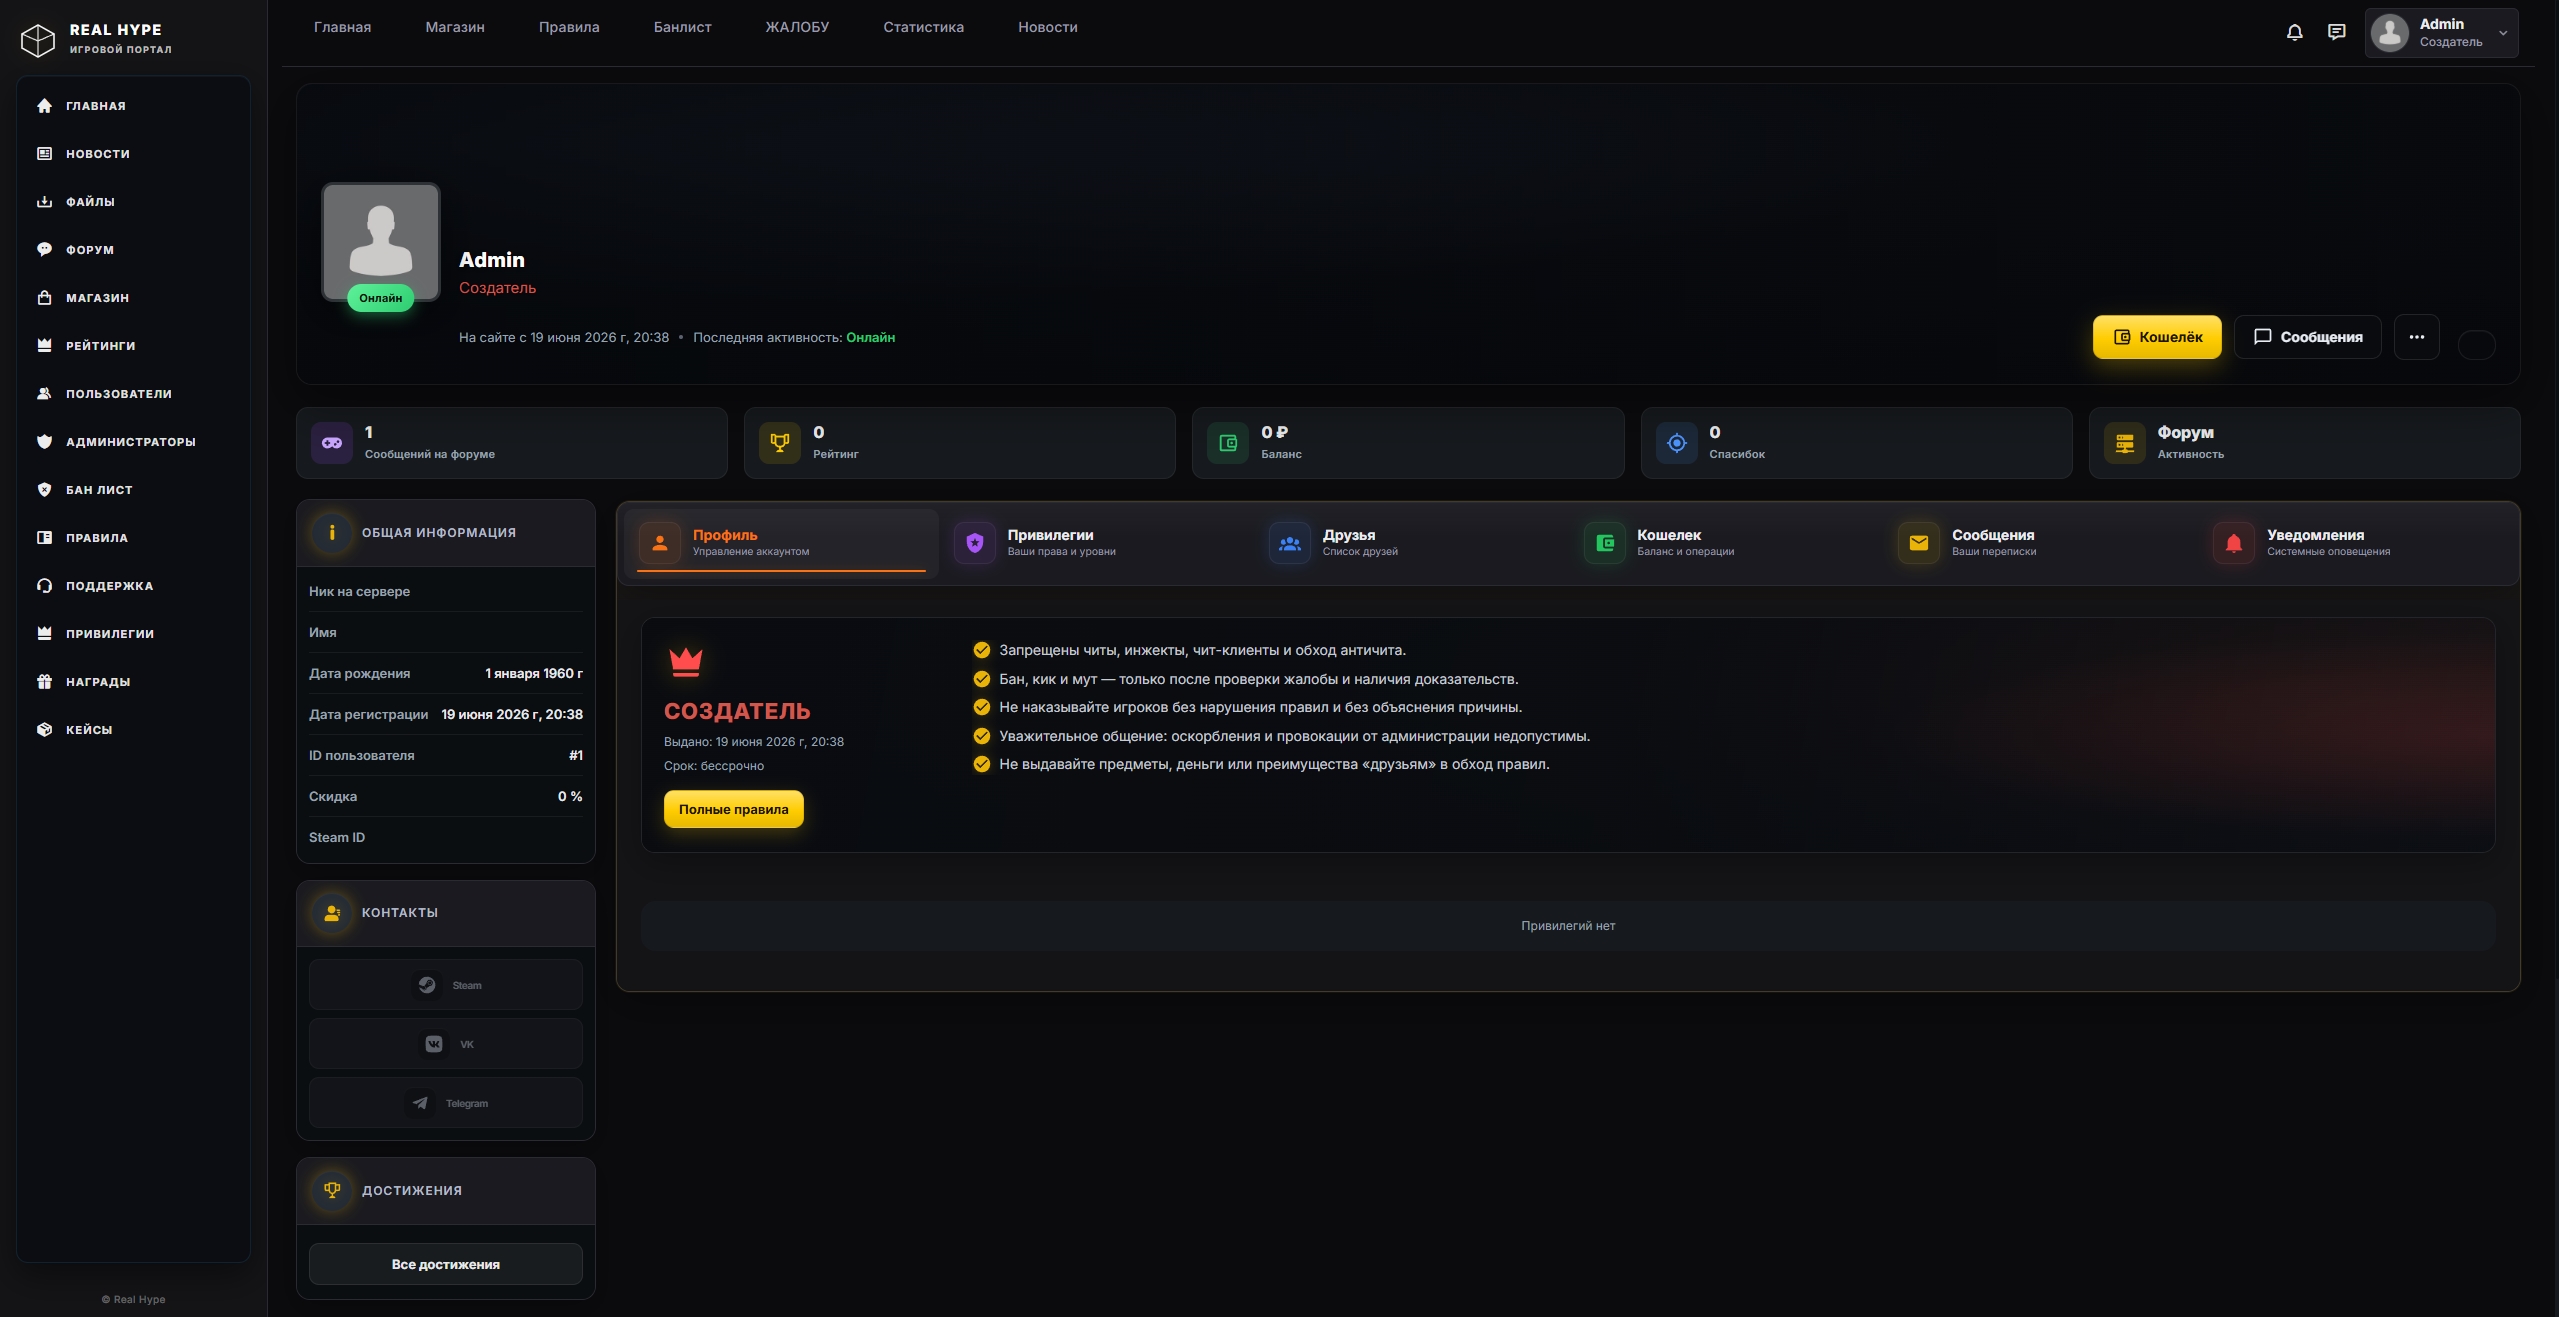This screenshot has height=1317, width=2559.
Task: Click the trophy Рейтинг stat card
Action: pos(959,443)
